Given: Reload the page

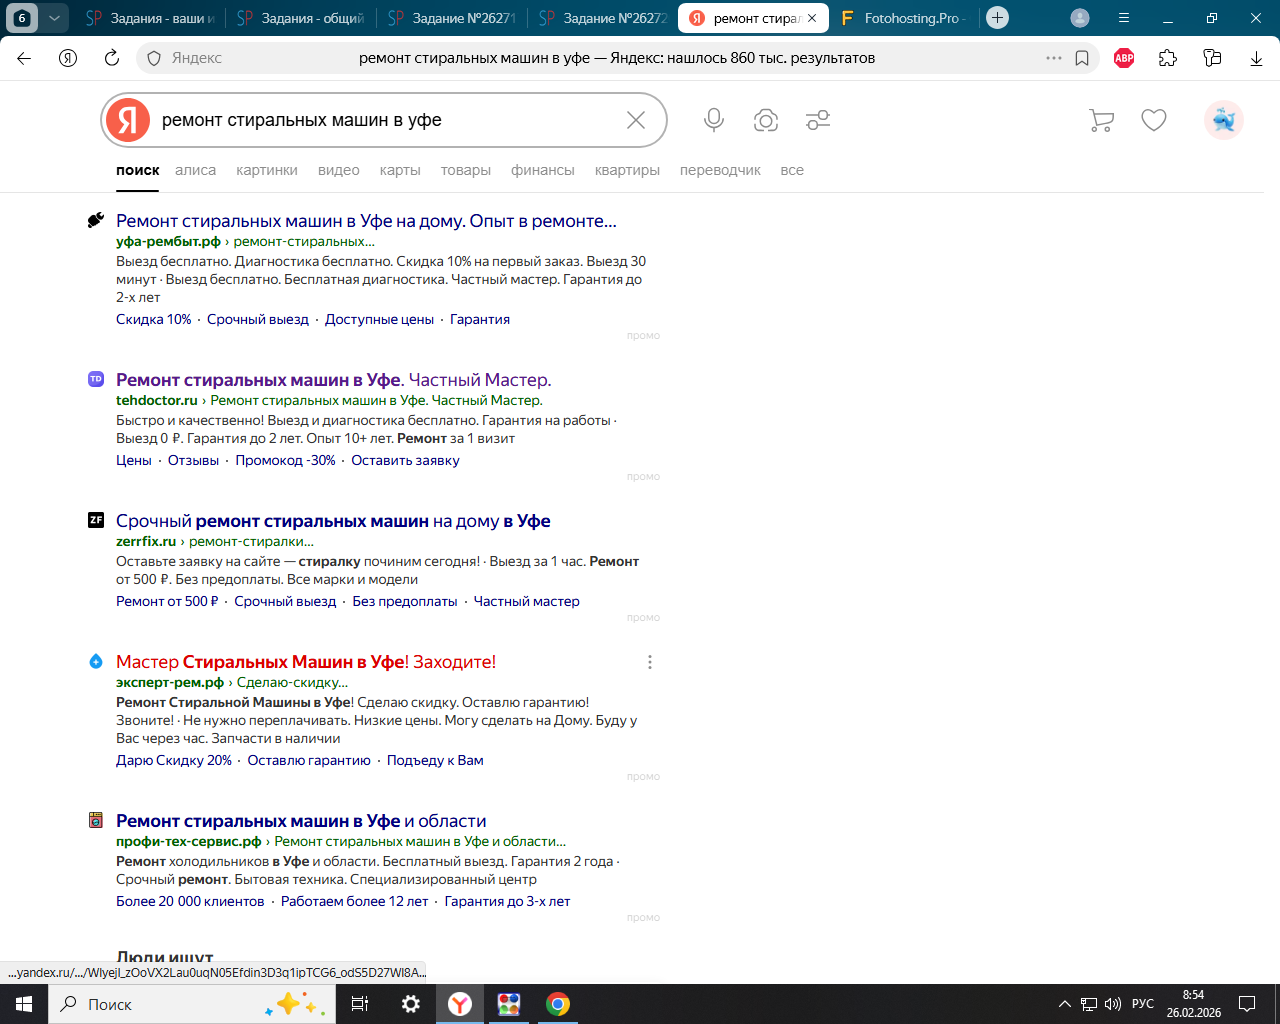Looking at the screenshot, I should click(112, 58).
